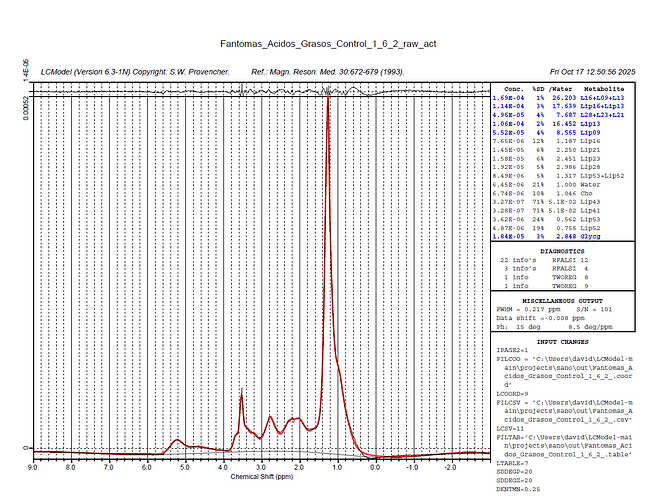
Task: Click the LCModel version copyright text
Action: click(136, 72)
